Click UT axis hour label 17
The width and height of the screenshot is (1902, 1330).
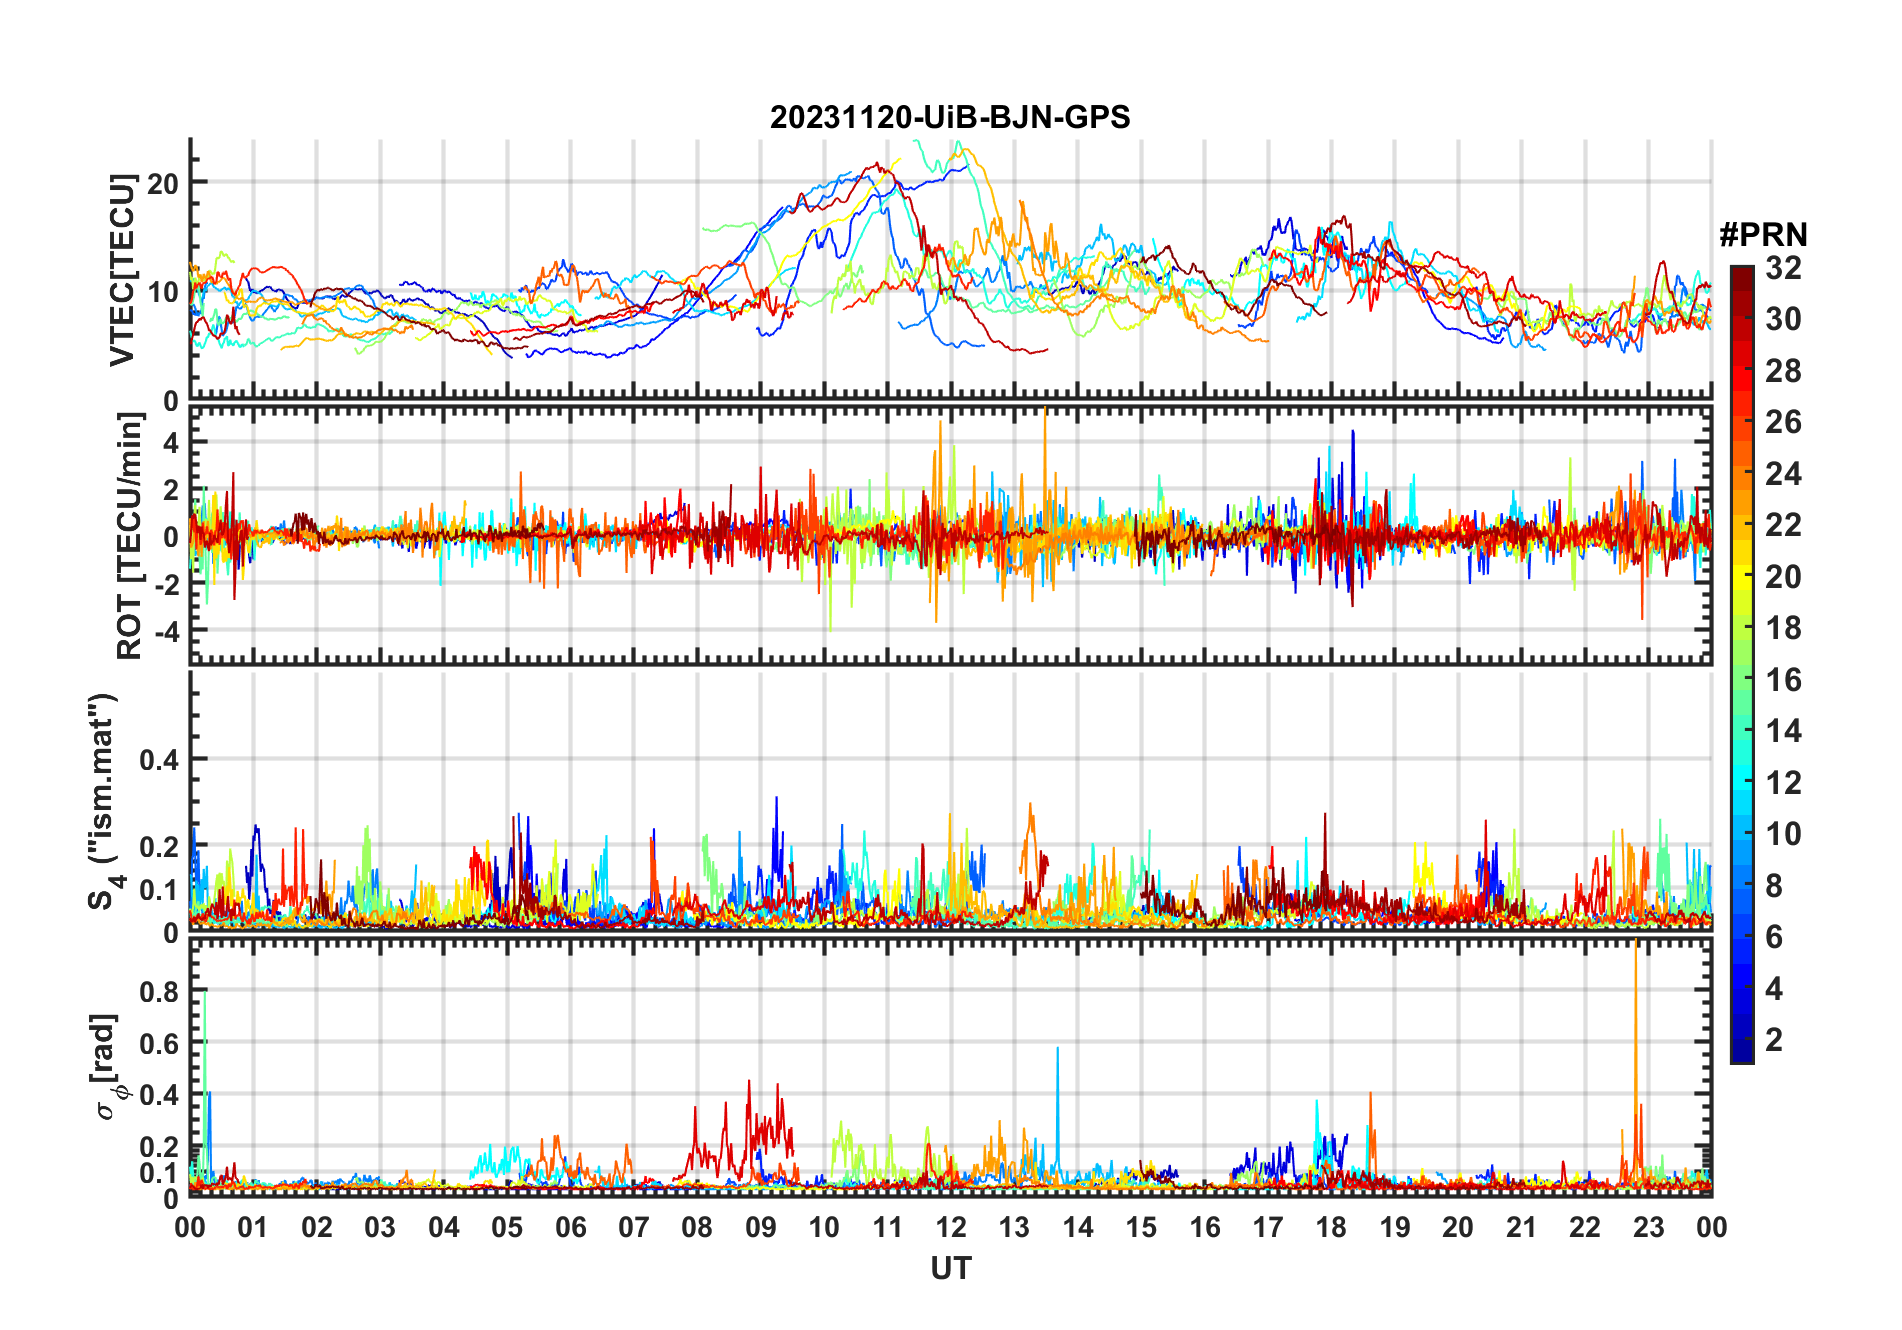coord(1268,1227)
